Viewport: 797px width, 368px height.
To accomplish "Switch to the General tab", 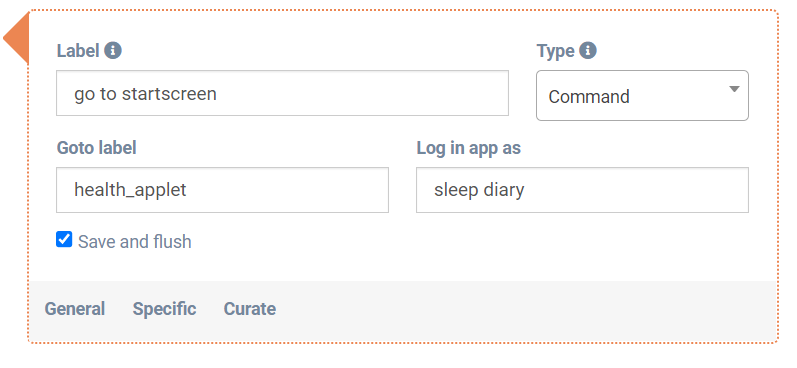I will click(x=75, y=309).
